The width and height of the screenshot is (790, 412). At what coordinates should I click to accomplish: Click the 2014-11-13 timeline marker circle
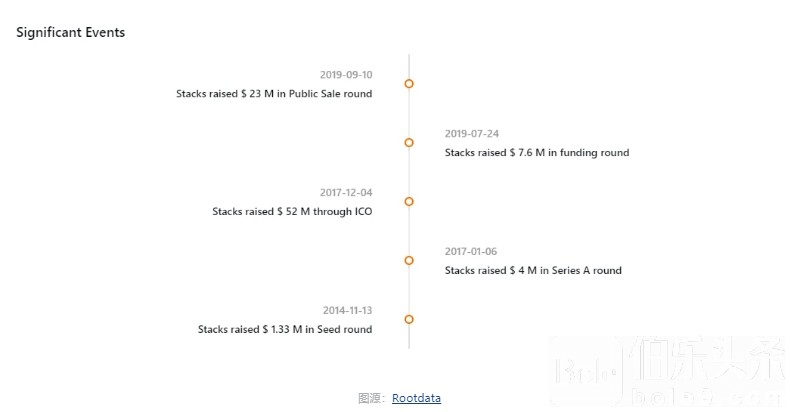409,319
